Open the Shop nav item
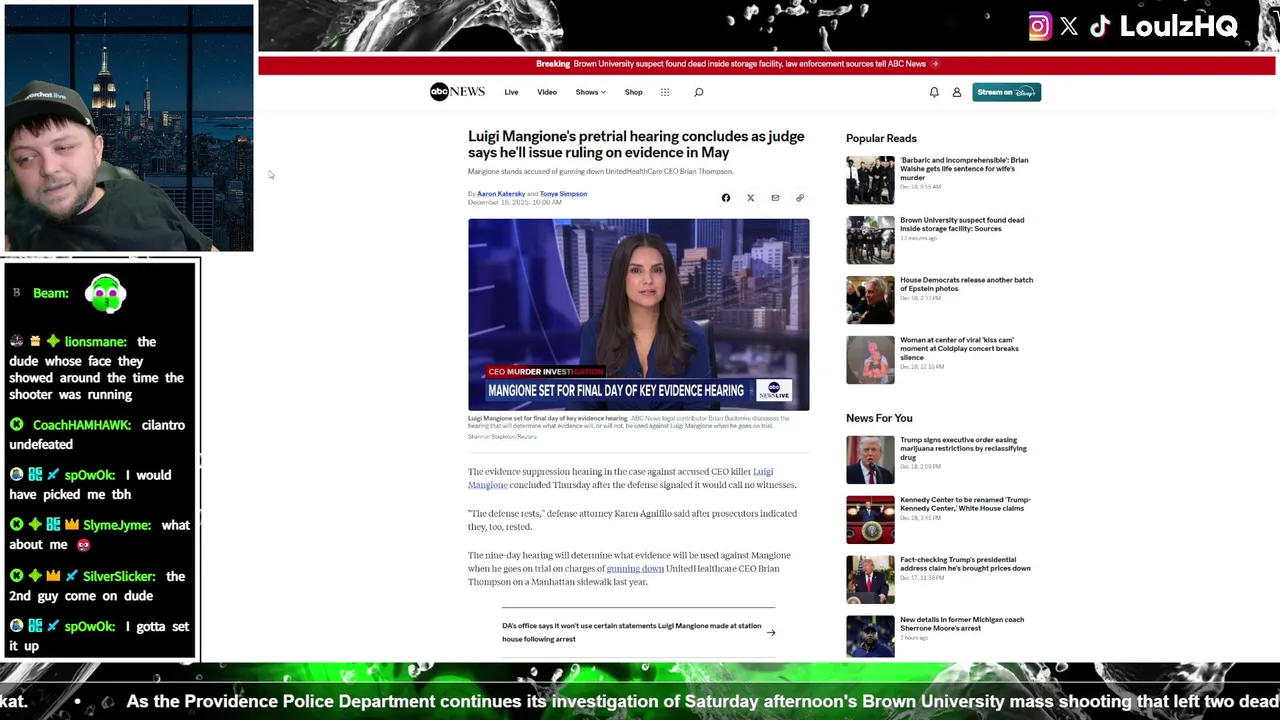 [x=634, y=92]
